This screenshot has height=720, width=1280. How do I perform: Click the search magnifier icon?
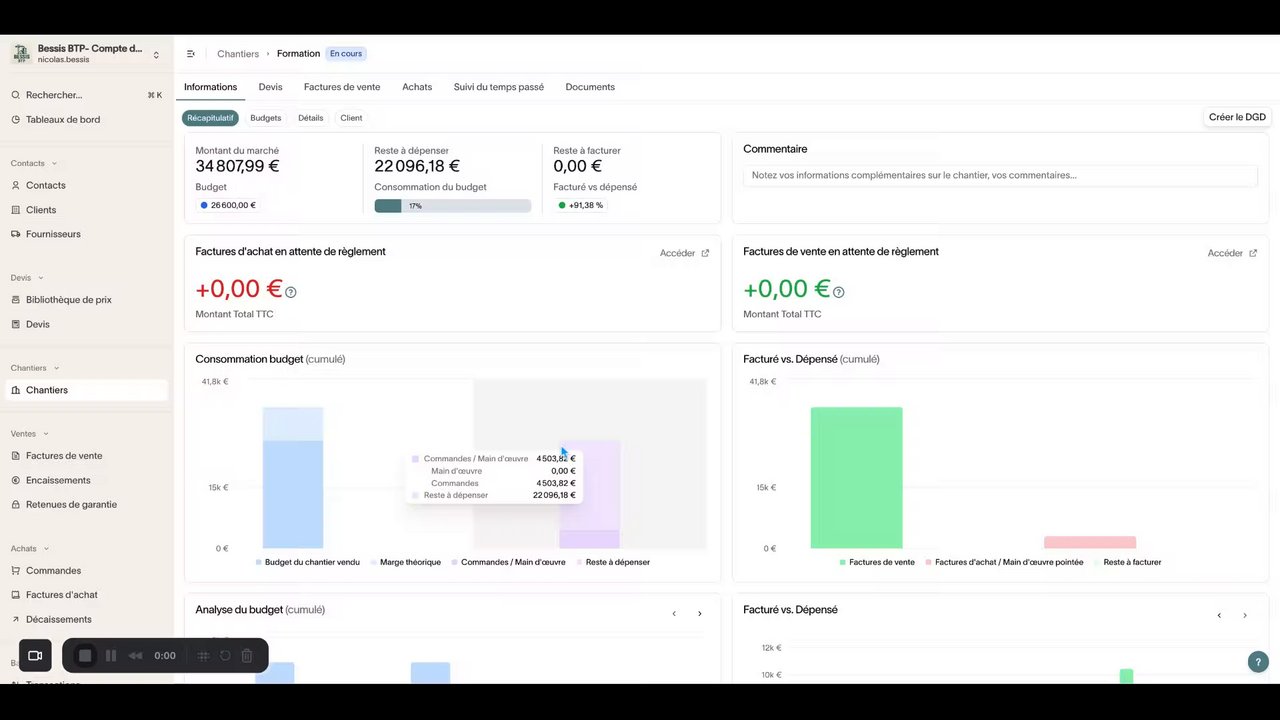(16, 95)
